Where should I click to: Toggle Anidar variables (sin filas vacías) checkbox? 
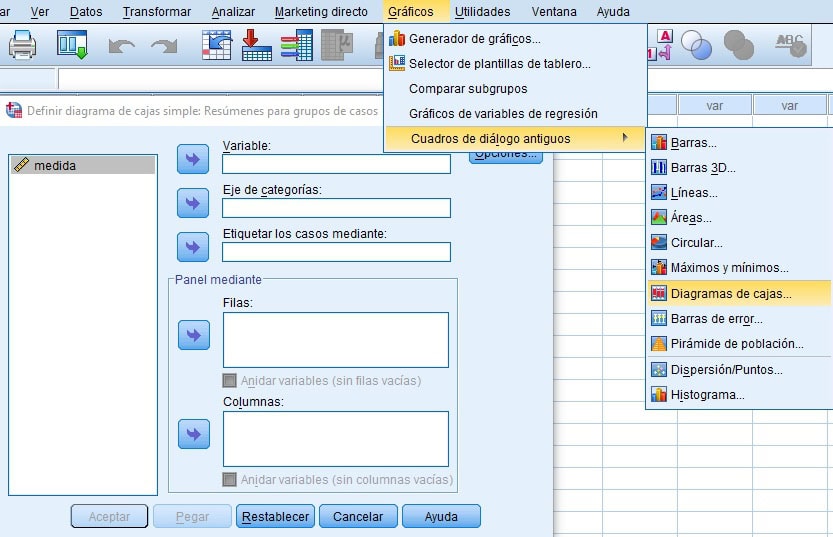(x=230, y=380)
